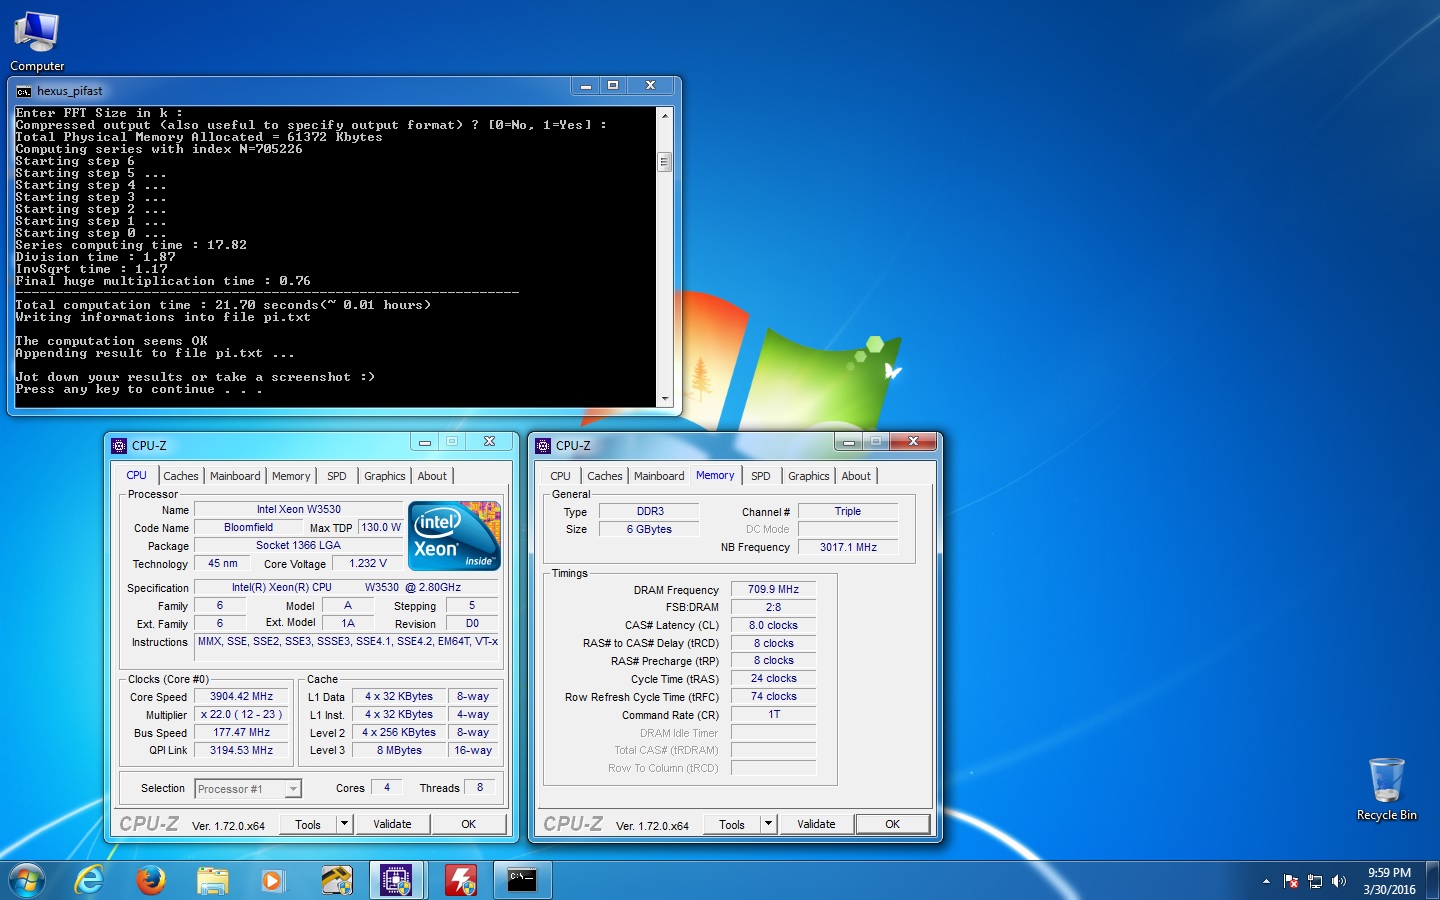Click the NB Frequency value 3017.1 MHz

coord(848,547)
